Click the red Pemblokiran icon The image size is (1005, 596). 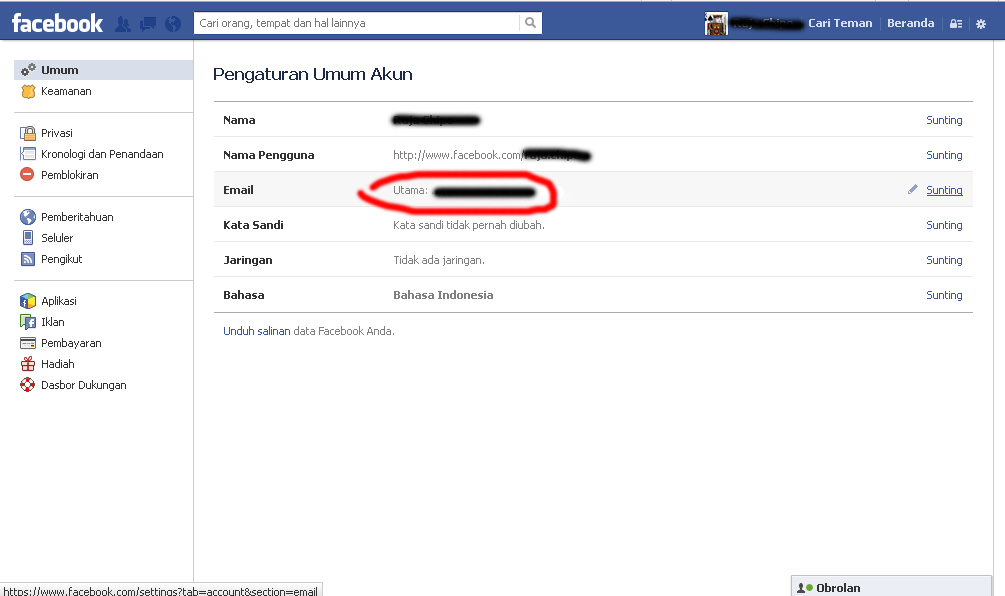coord(27,174)
